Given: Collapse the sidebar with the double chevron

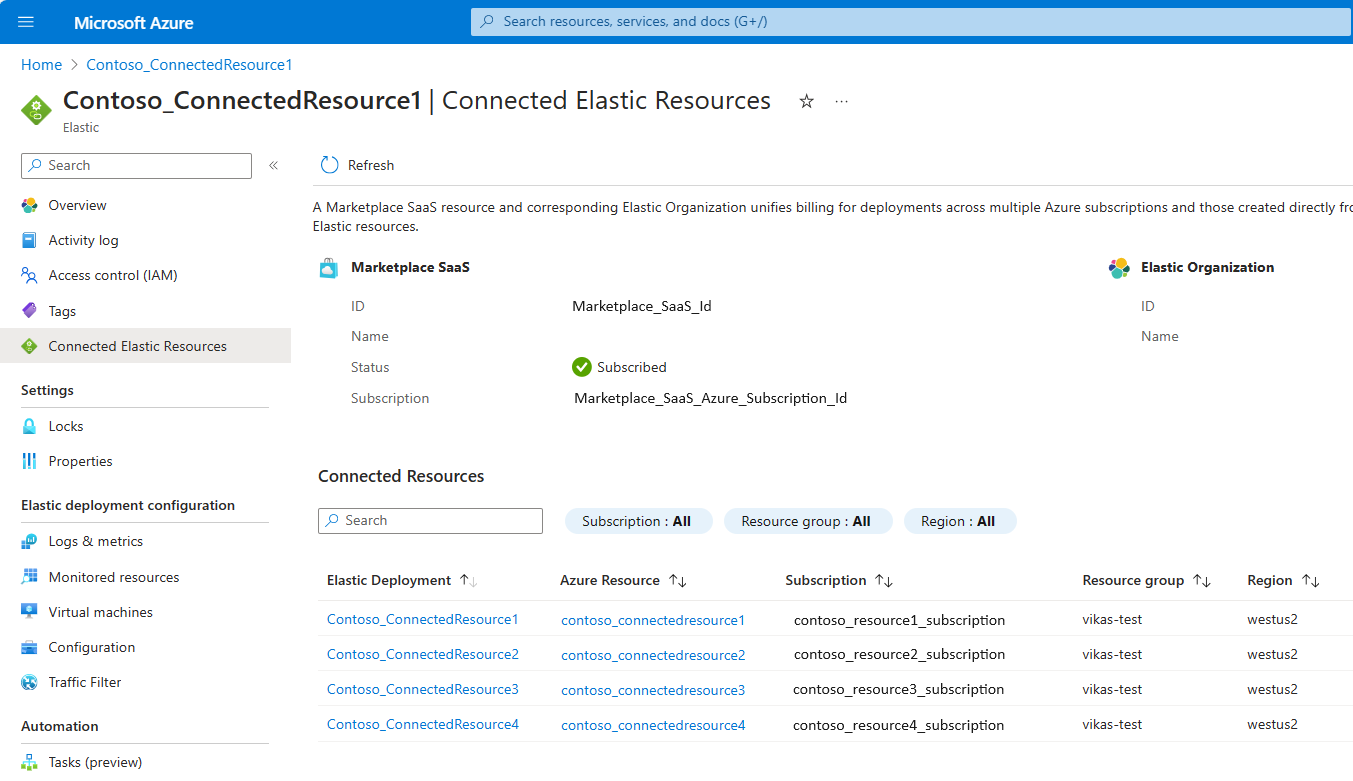Looking at the screenshot, I should pos(273,166).
